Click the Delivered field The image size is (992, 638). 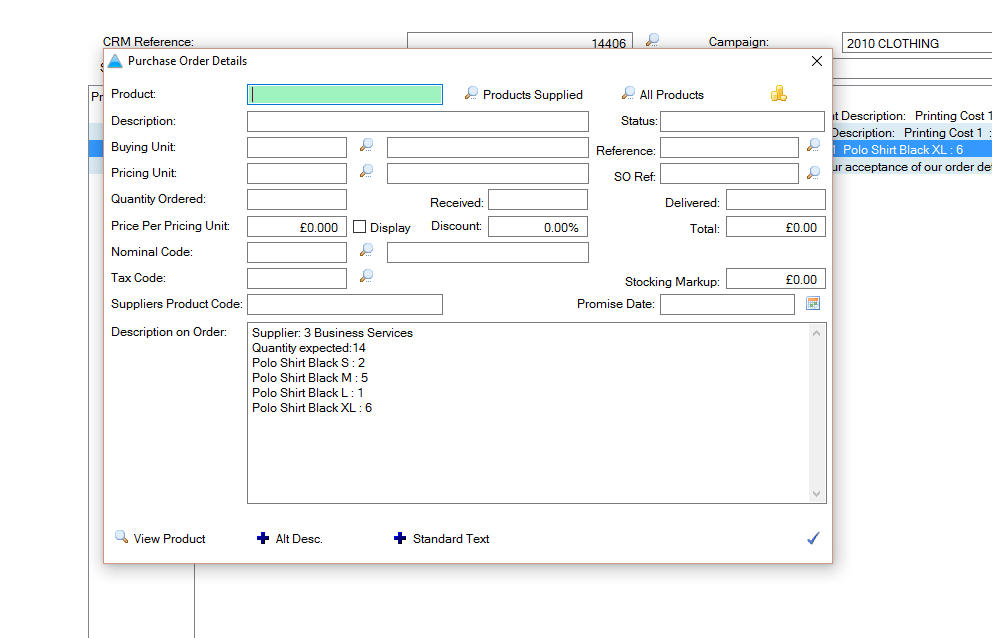pos(776,199)
